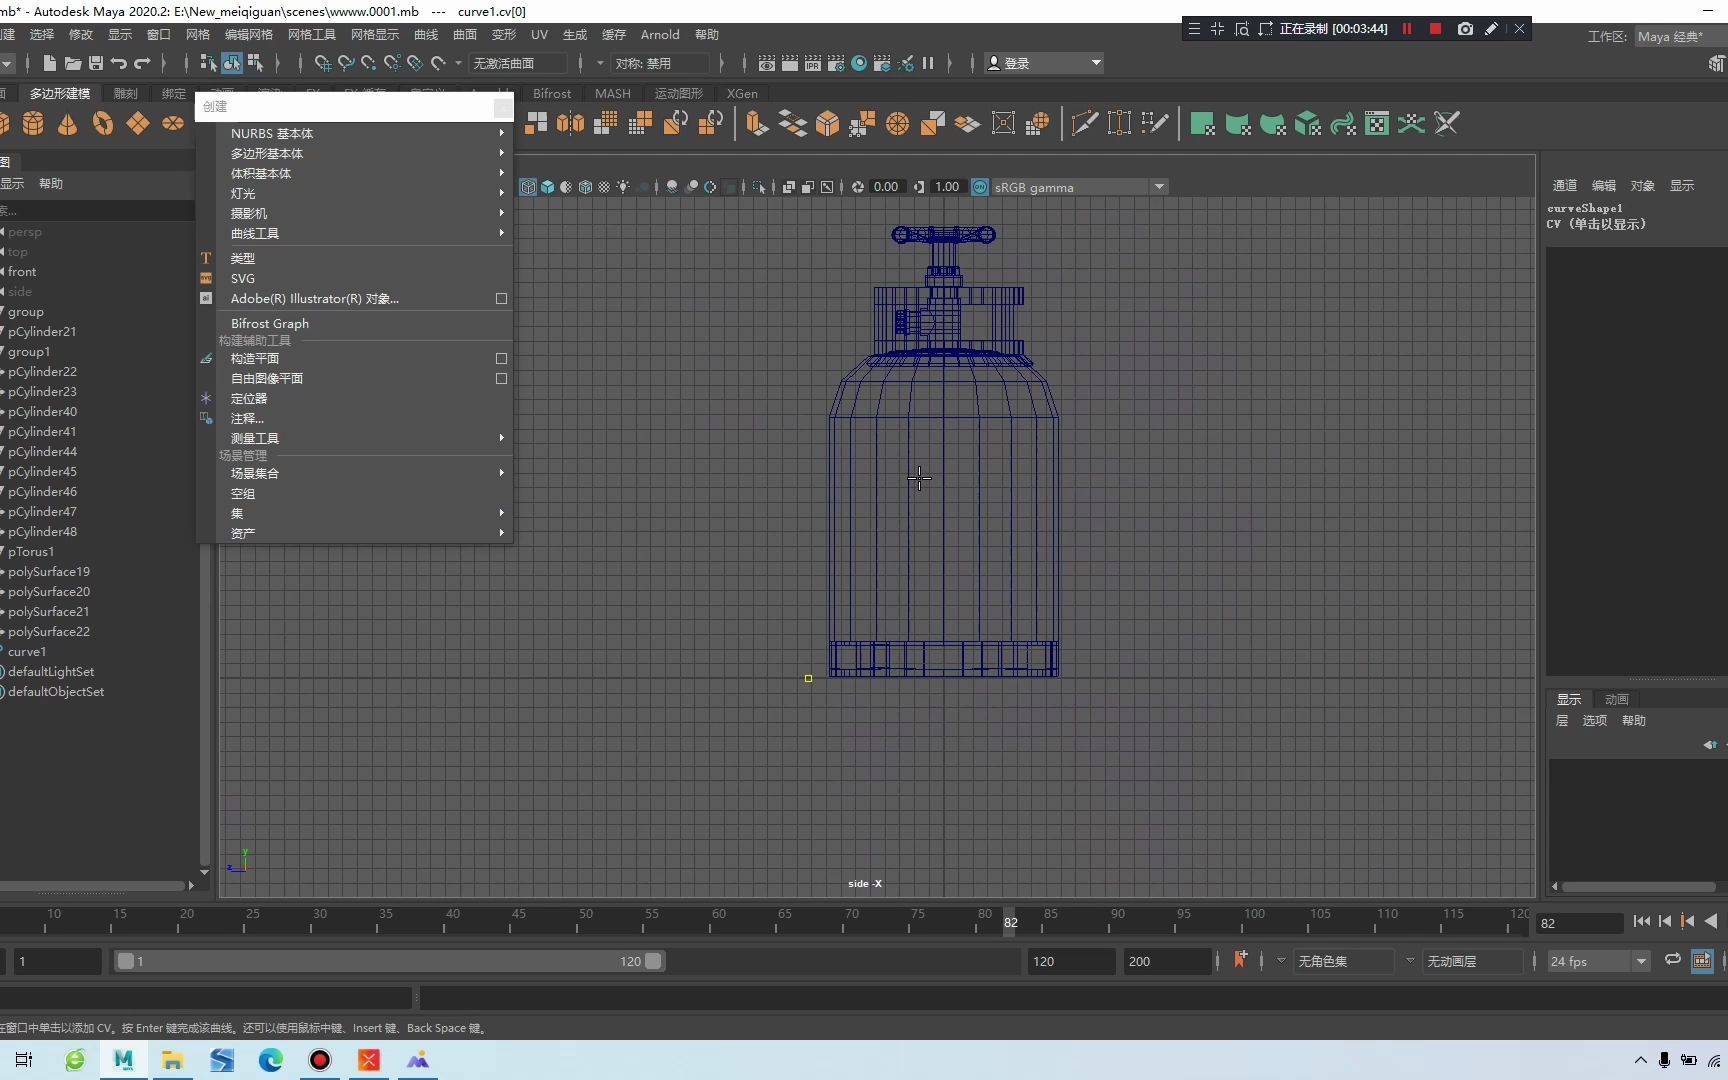Open the UV Editor shelf icon

click(x=1377, y=123)
